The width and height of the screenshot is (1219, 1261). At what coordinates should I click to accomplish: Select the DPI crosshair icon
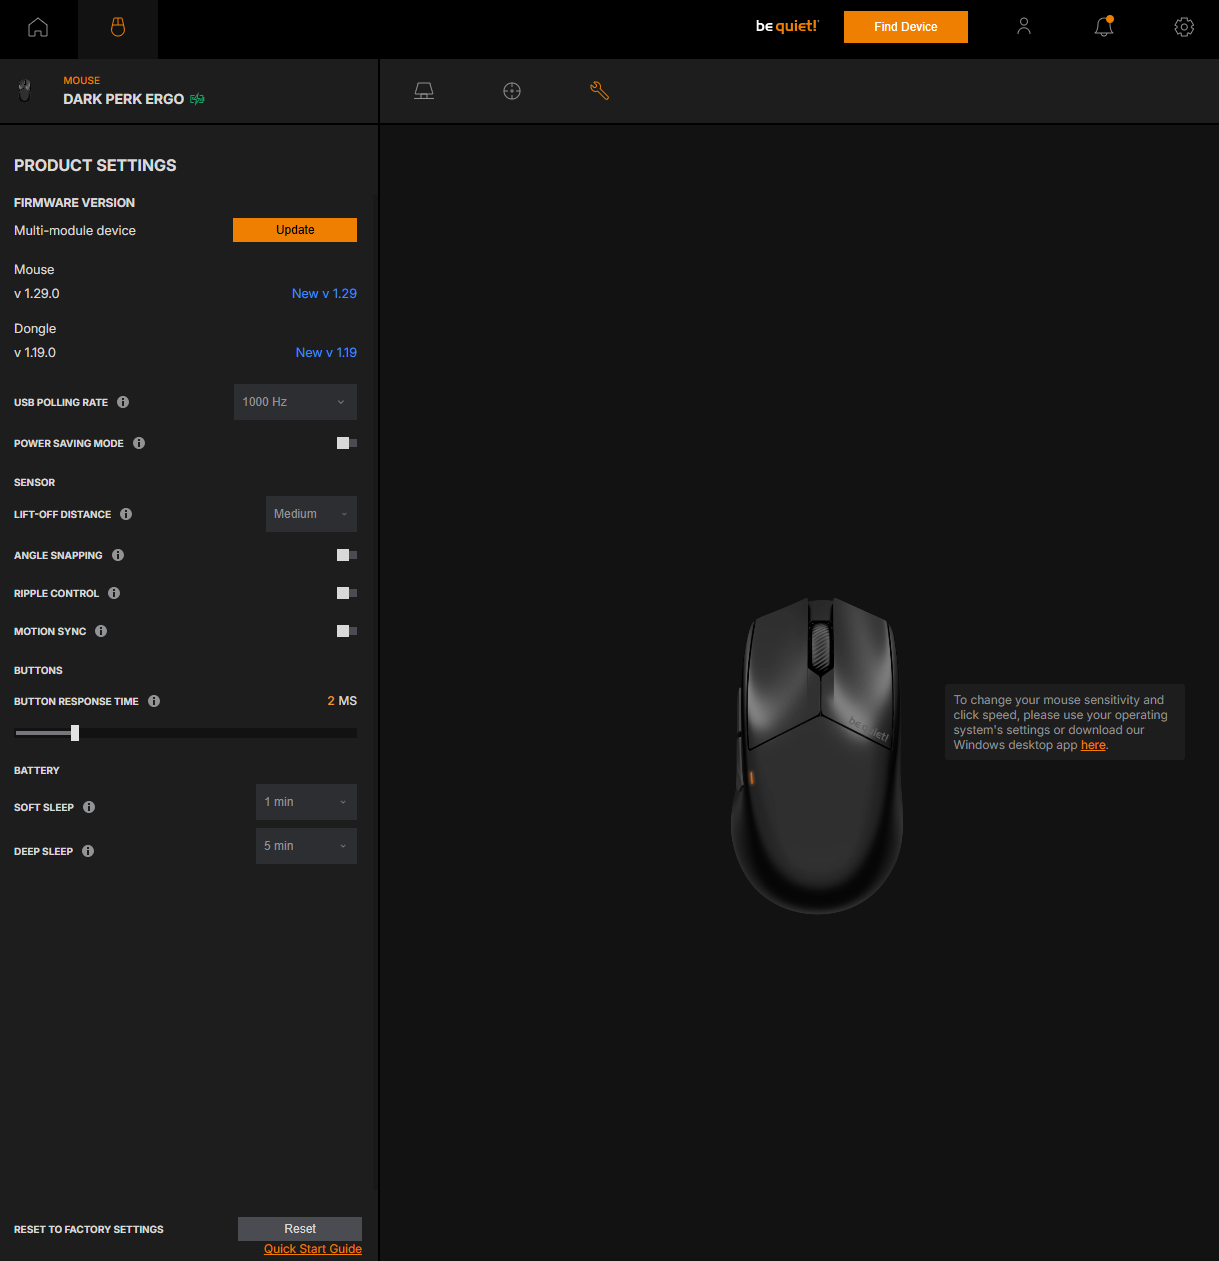(x=511, y=90)
